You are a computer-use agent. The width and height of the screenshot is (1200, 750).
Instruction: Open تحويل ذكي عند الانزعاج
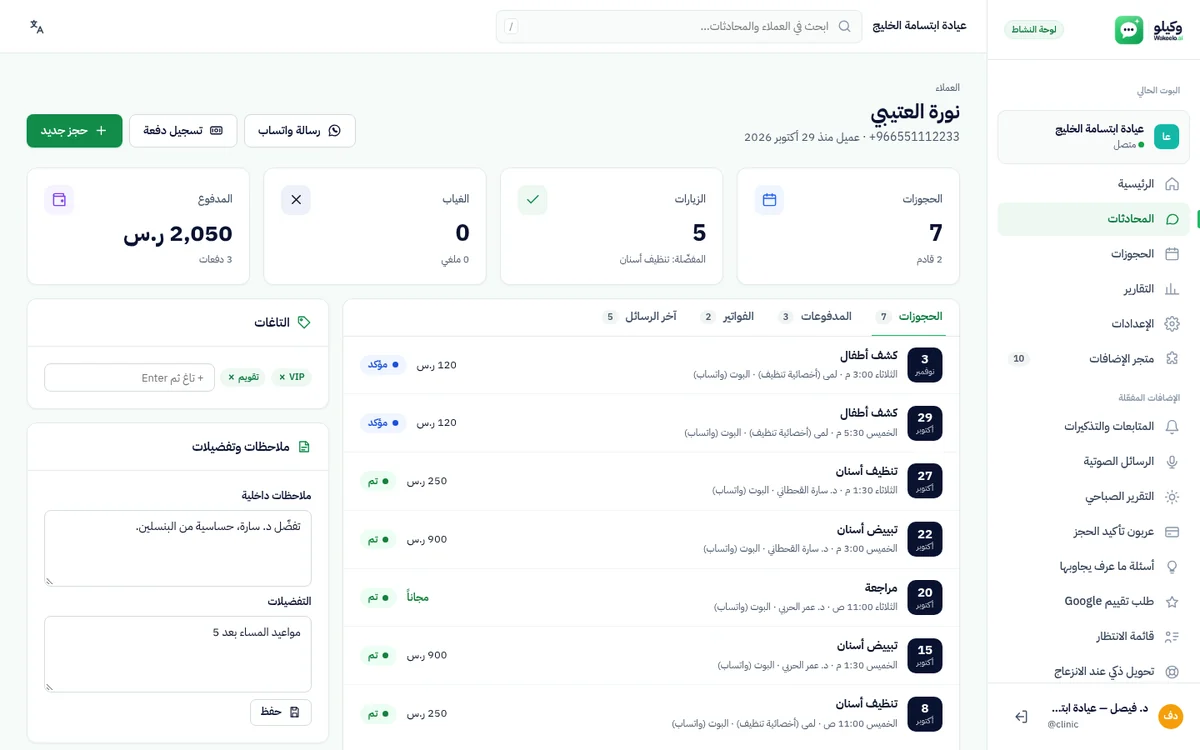pos(1093,671)
